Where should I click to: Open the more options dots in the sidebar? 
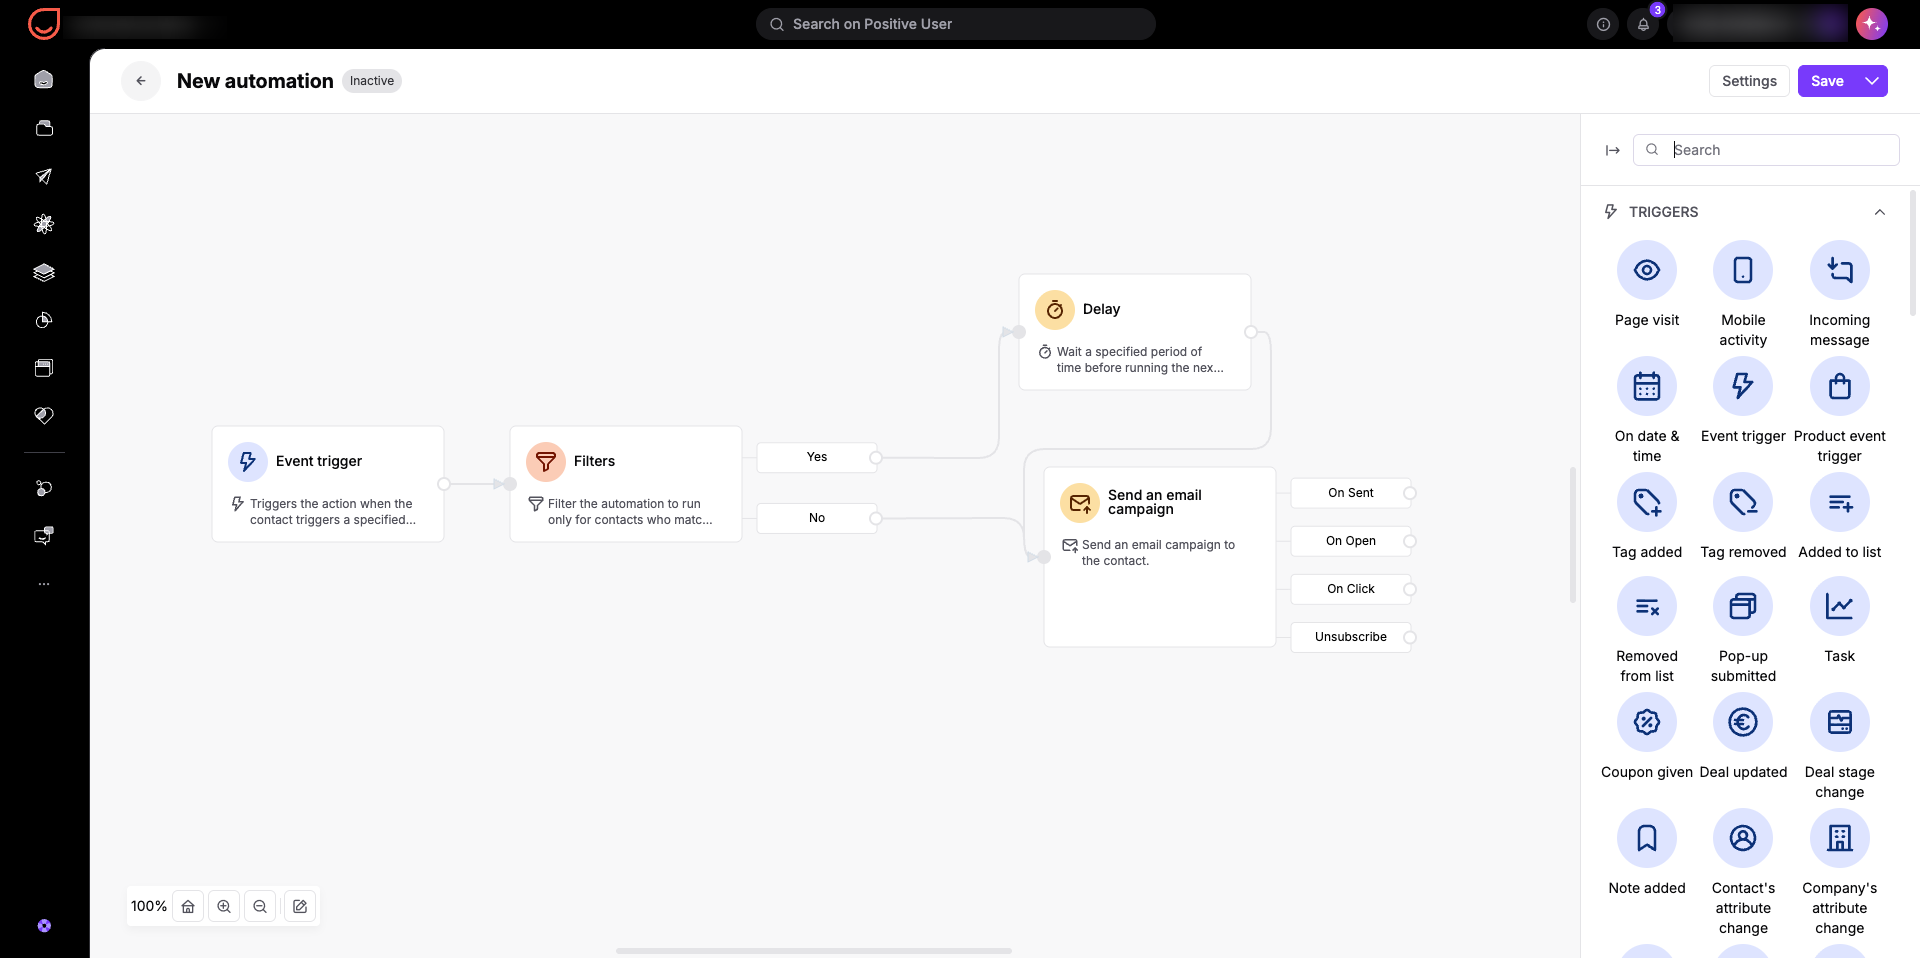[x=44, y=584]
